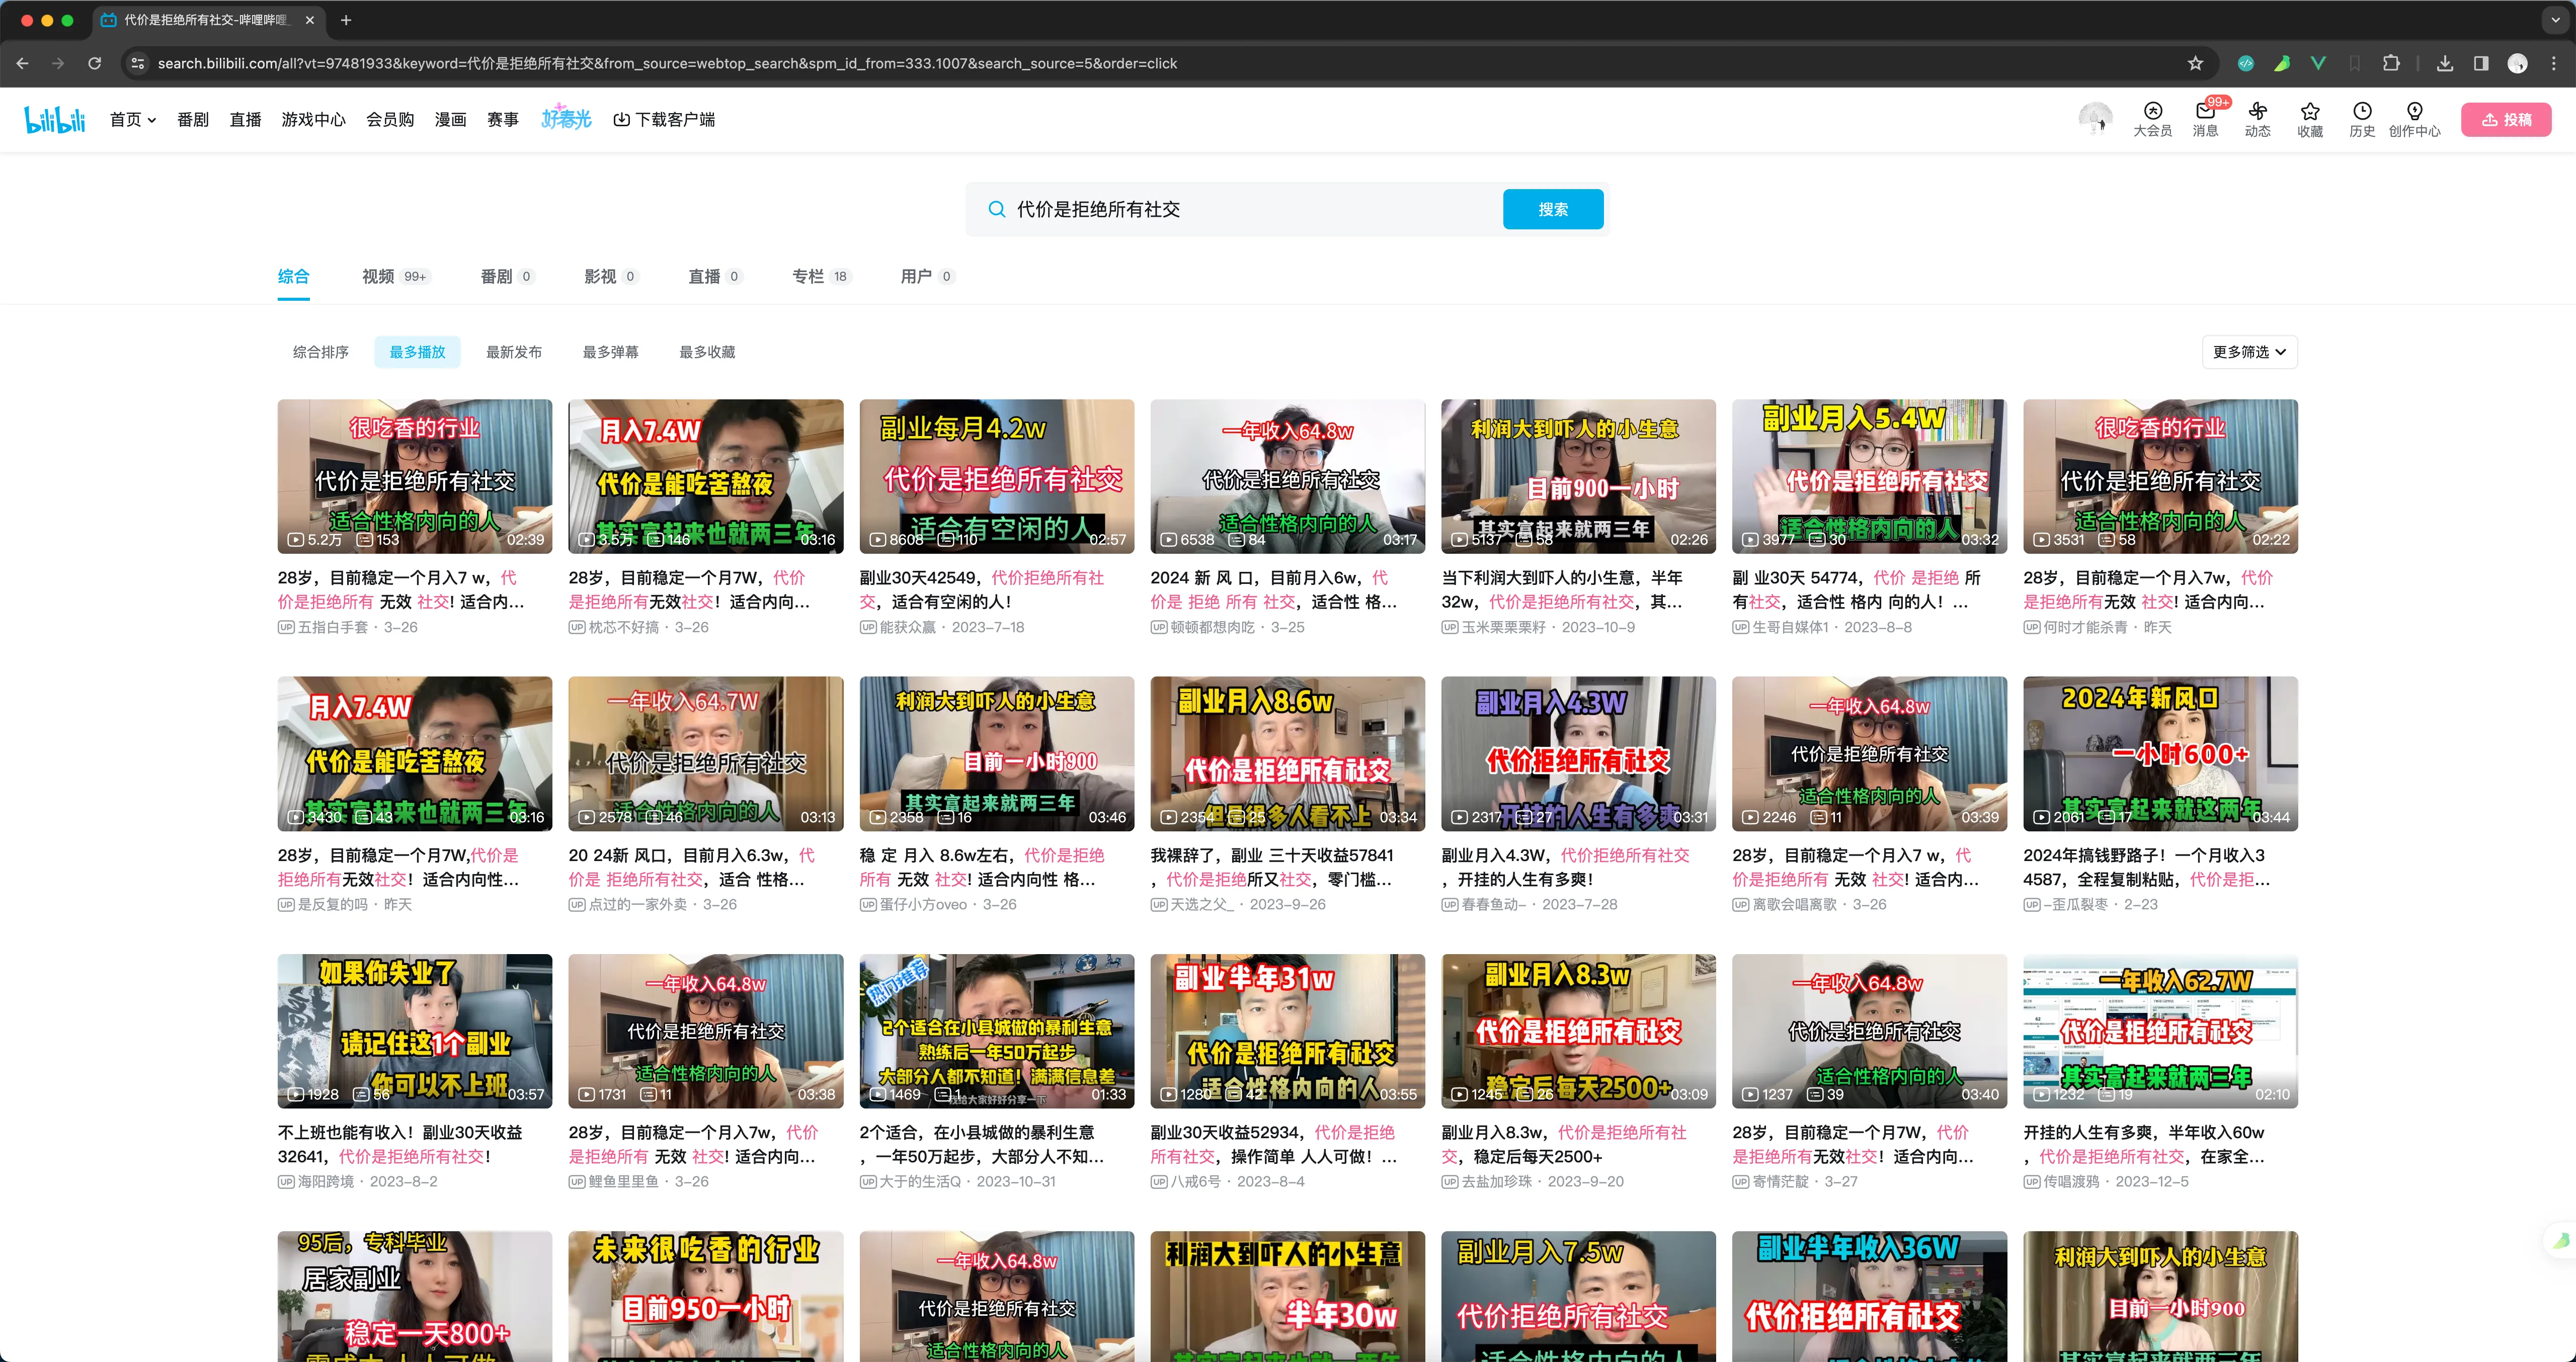This screenshot has height=1362, width=2576.
Task: Sort results by 最多弹幕
Action: coord(610,352)
